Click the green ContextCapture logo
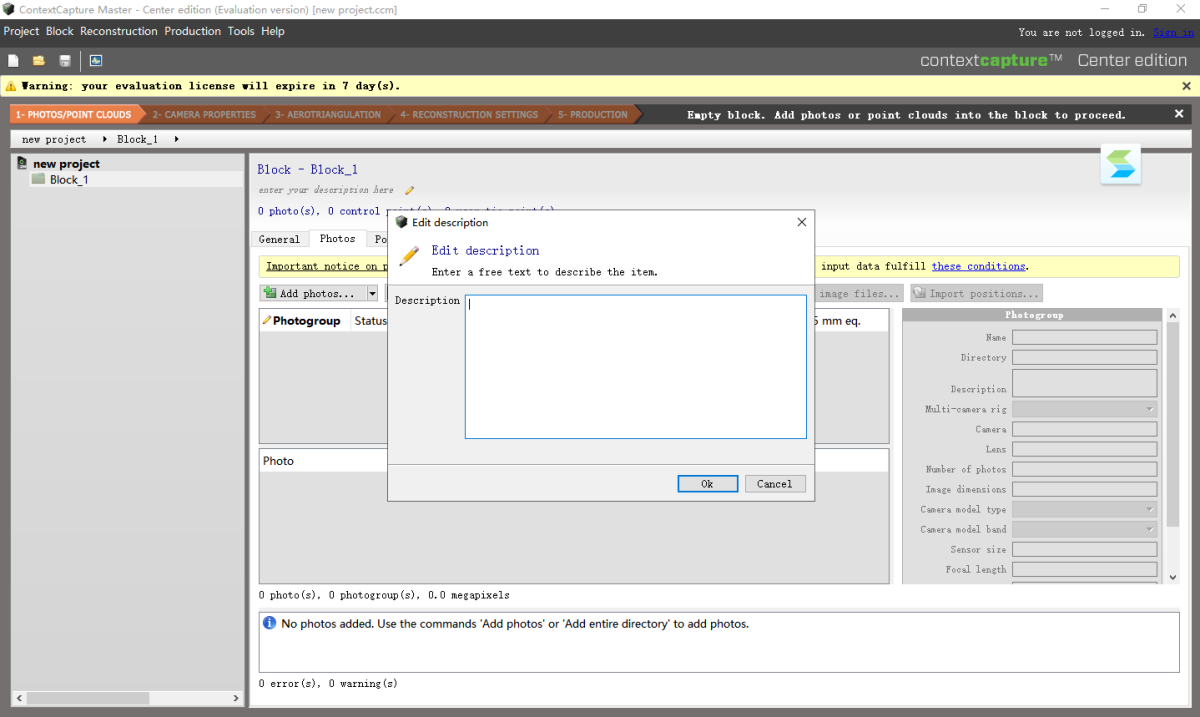The height and width of the screenshot is (717, 1200). tap(1120, 165)
